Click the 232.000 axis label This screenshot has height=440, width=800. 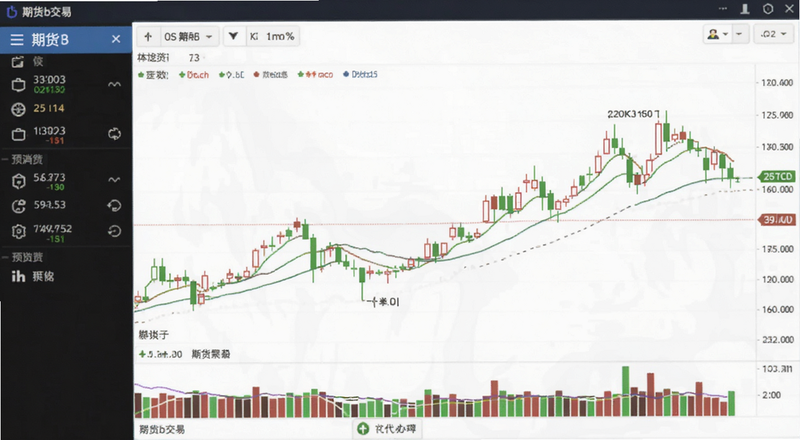pos(778,340)
